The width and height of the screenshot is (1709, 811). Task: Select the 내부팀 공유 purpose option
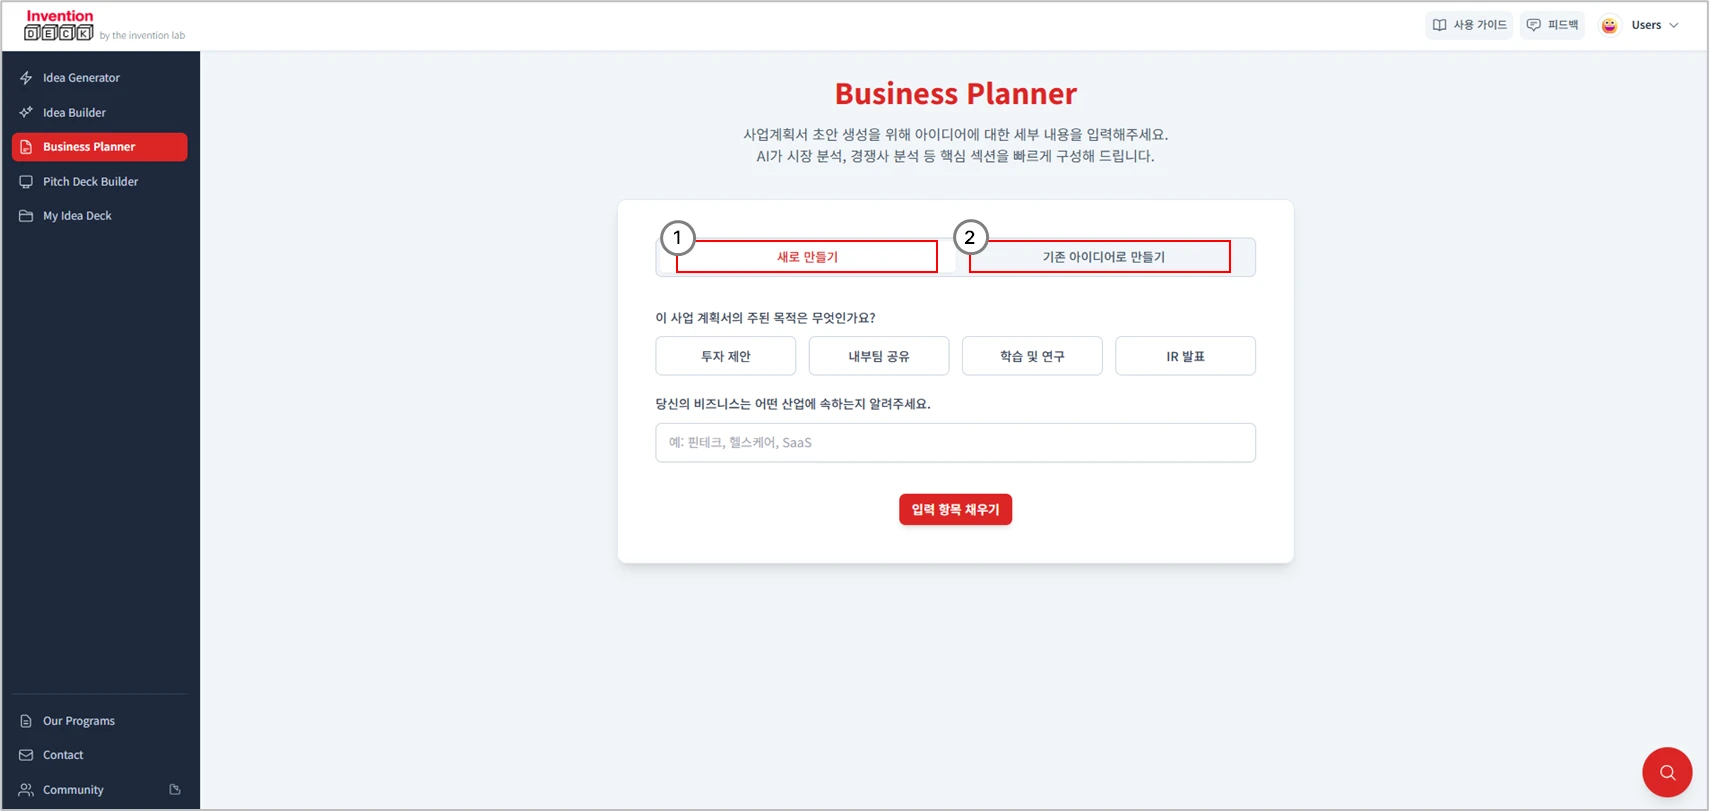[878, 356]
